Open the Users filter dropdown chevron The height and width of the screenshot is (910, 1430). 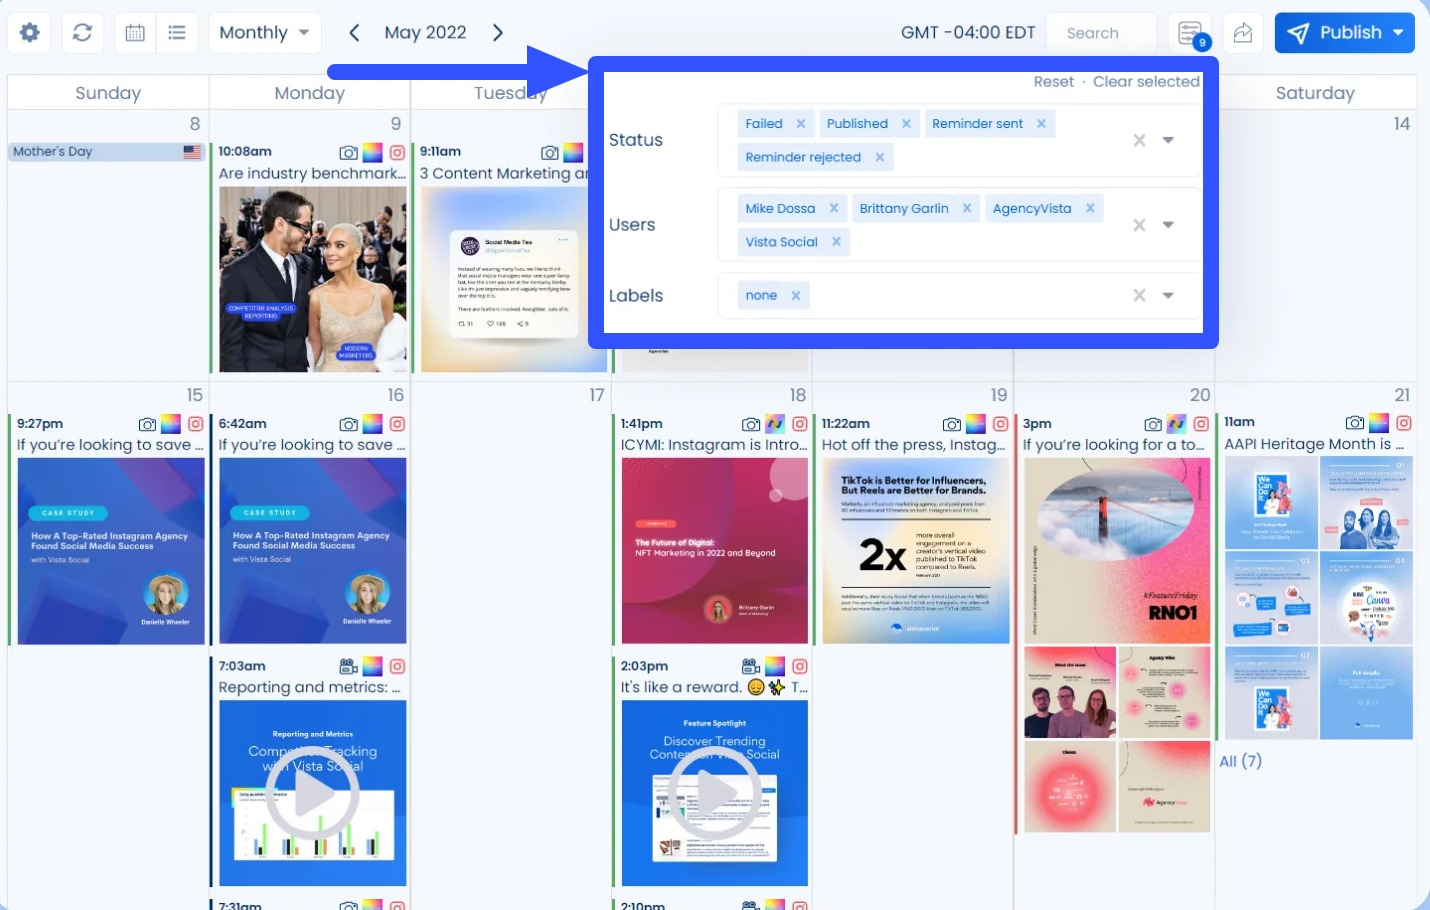tap(1169, 224)
